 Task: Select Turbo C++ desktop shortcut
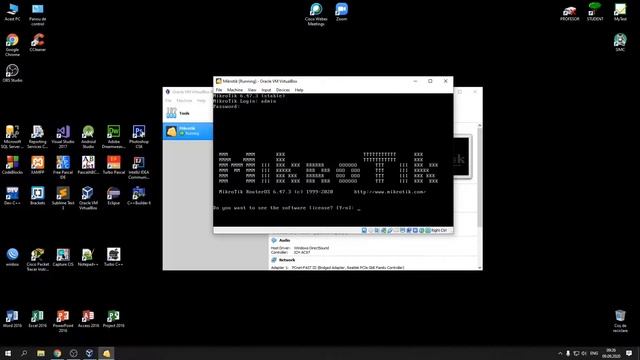tap(113, 257)
